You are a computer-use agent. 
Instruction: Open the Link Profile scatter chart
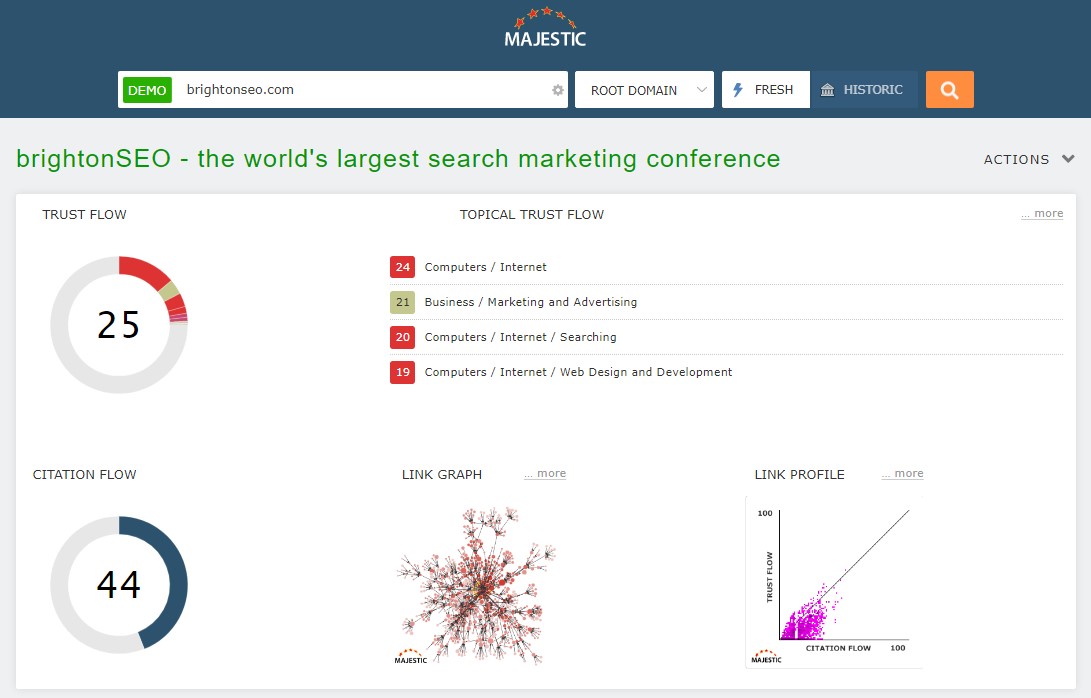(834, 582)
